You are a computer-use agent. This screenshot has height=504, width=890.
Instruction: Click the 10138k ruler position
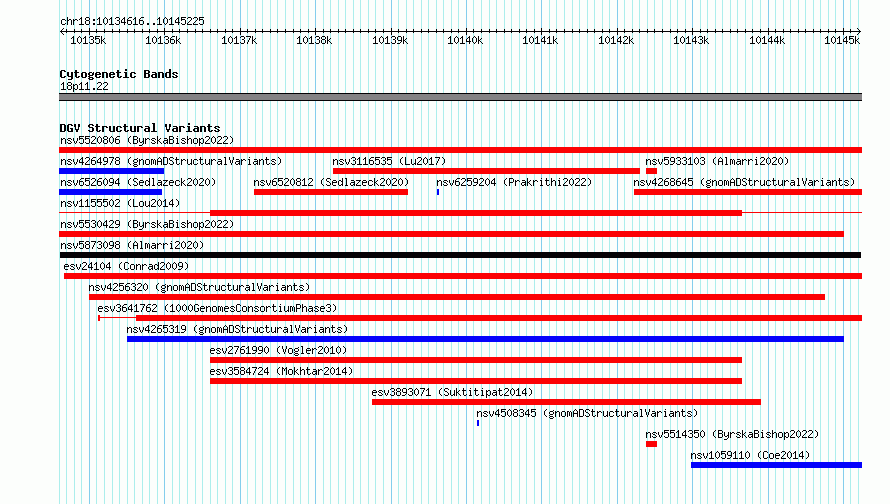[314, 40]
